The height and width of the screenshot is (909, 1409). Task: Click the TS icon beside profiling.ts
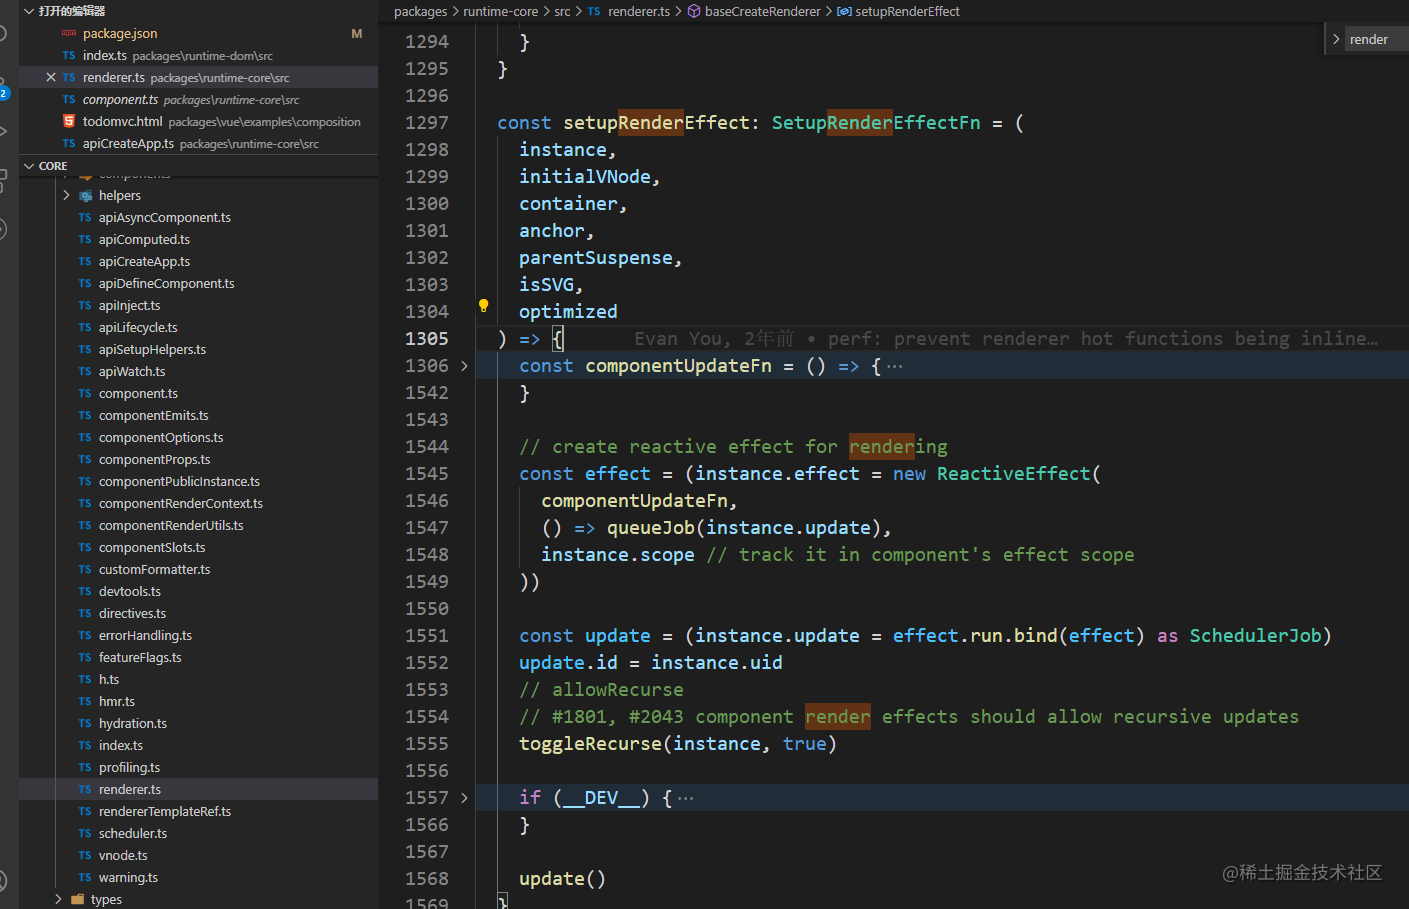coord(85,768)
